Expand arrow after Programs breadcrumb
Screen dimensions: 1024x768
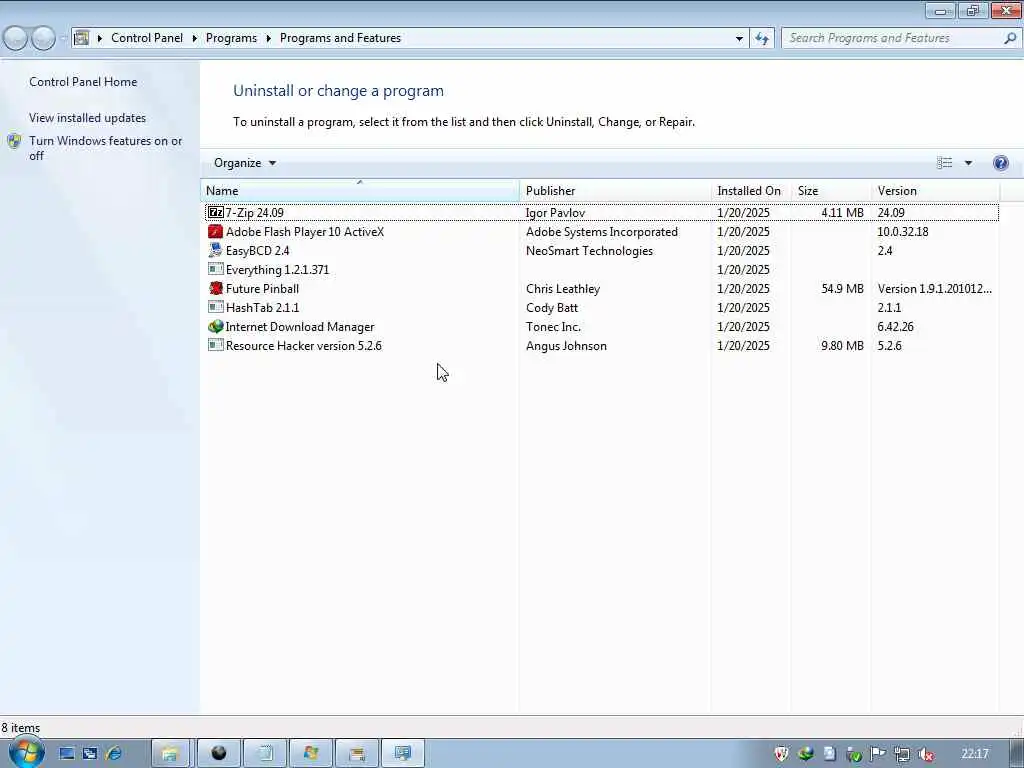(268, 39)
